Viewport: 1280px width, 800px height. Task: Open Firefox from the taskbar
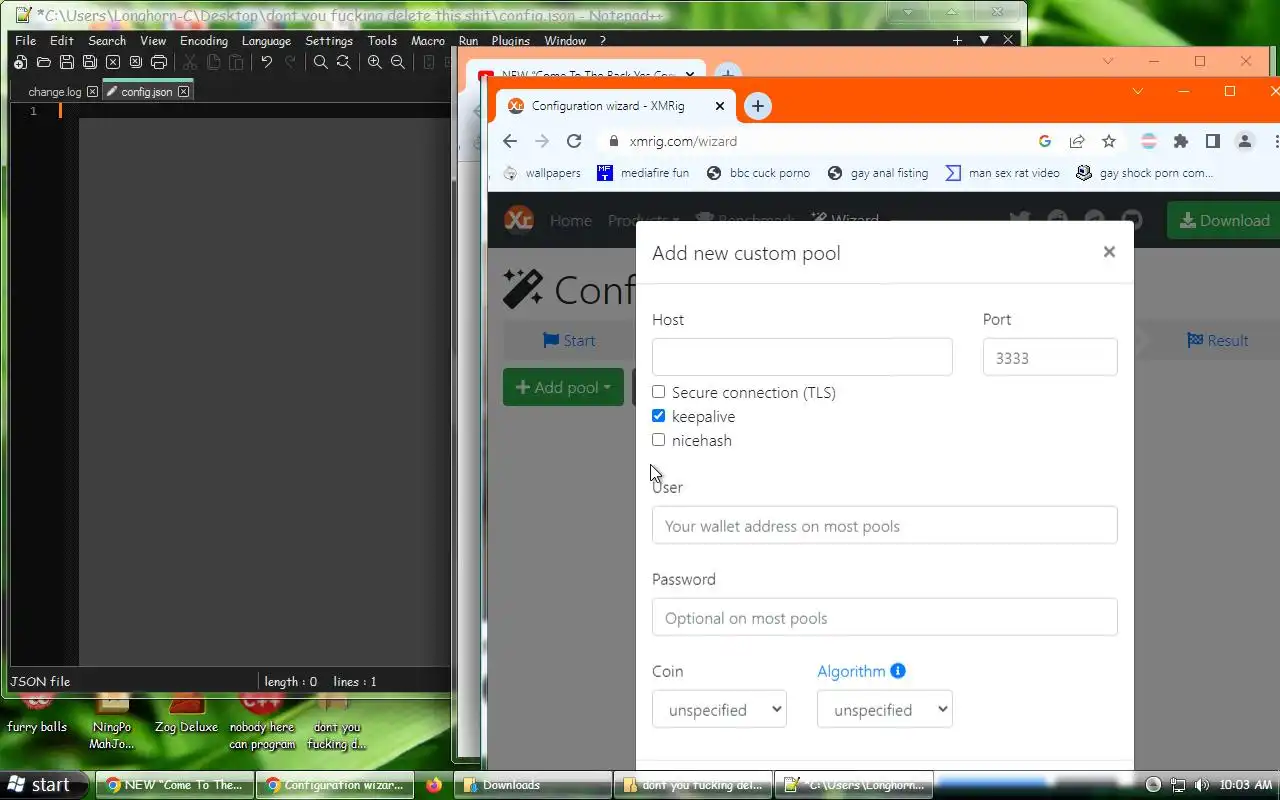click(x=433, y=785)
